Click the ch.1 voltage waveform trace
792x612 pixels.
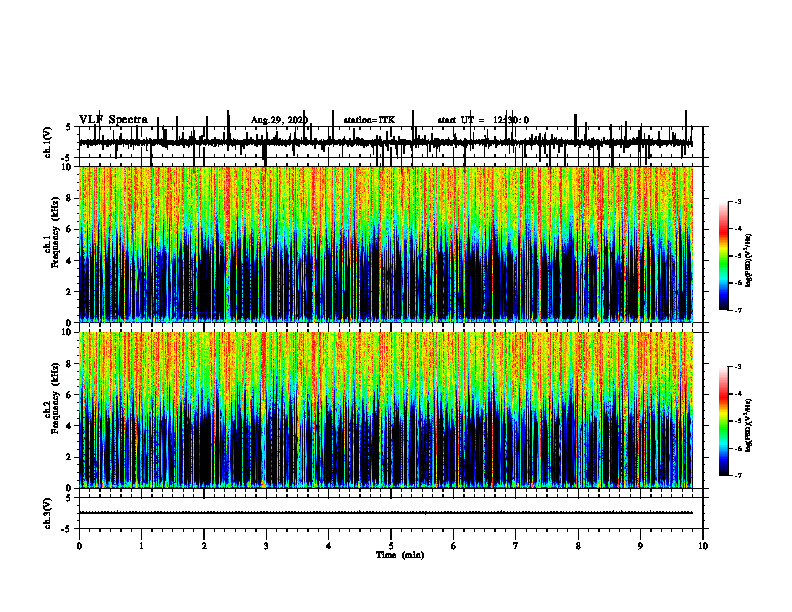pyautogui.click(x=385, y=143)
